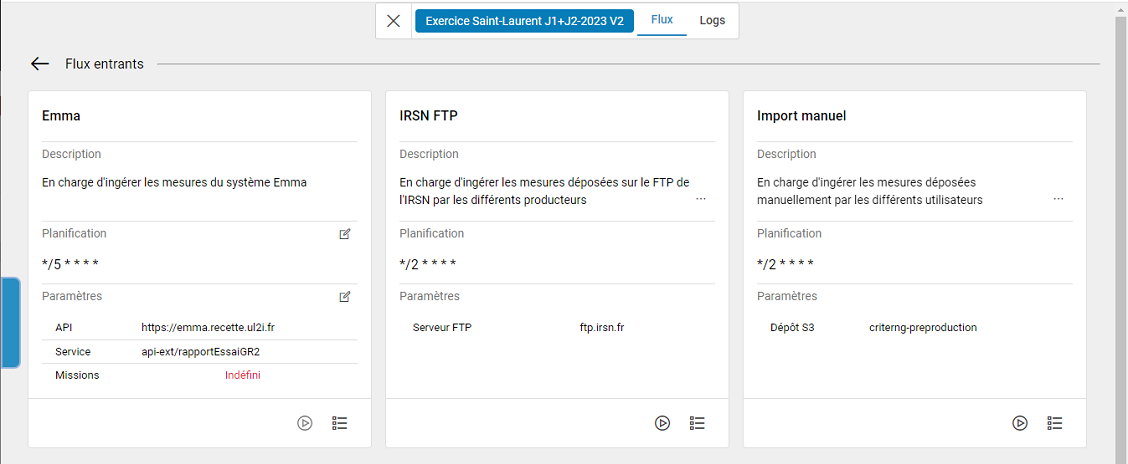Open the Emma flux task list icon

click(x=340, y=423)
